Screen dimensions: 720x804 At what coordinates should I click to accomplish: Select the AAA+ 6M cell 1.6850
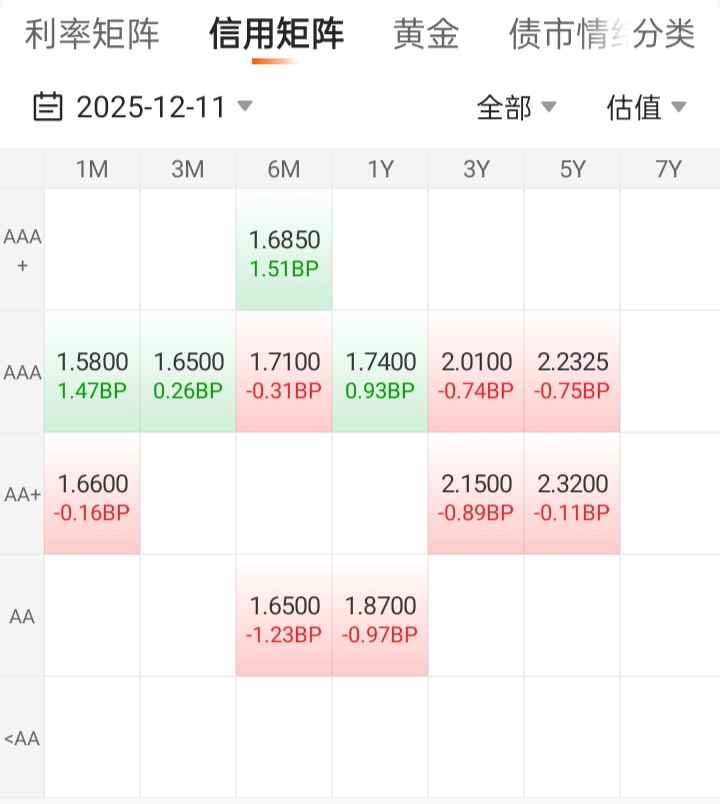coord(284,252)
